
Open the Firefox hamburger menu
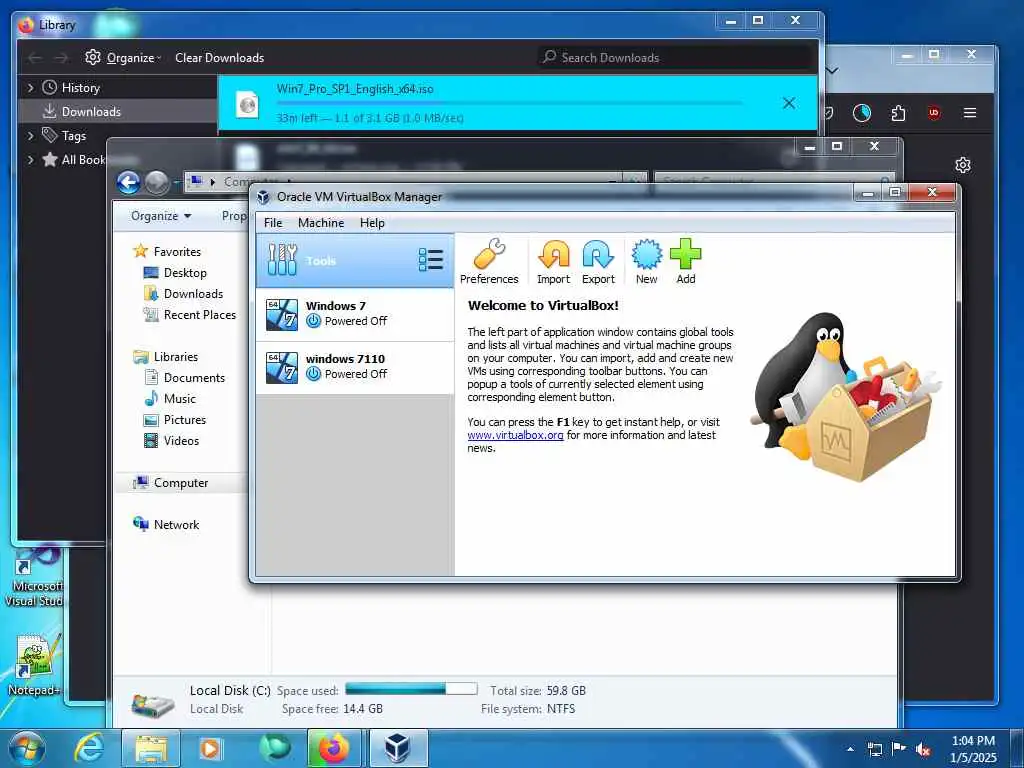click(x=970, y=113)
